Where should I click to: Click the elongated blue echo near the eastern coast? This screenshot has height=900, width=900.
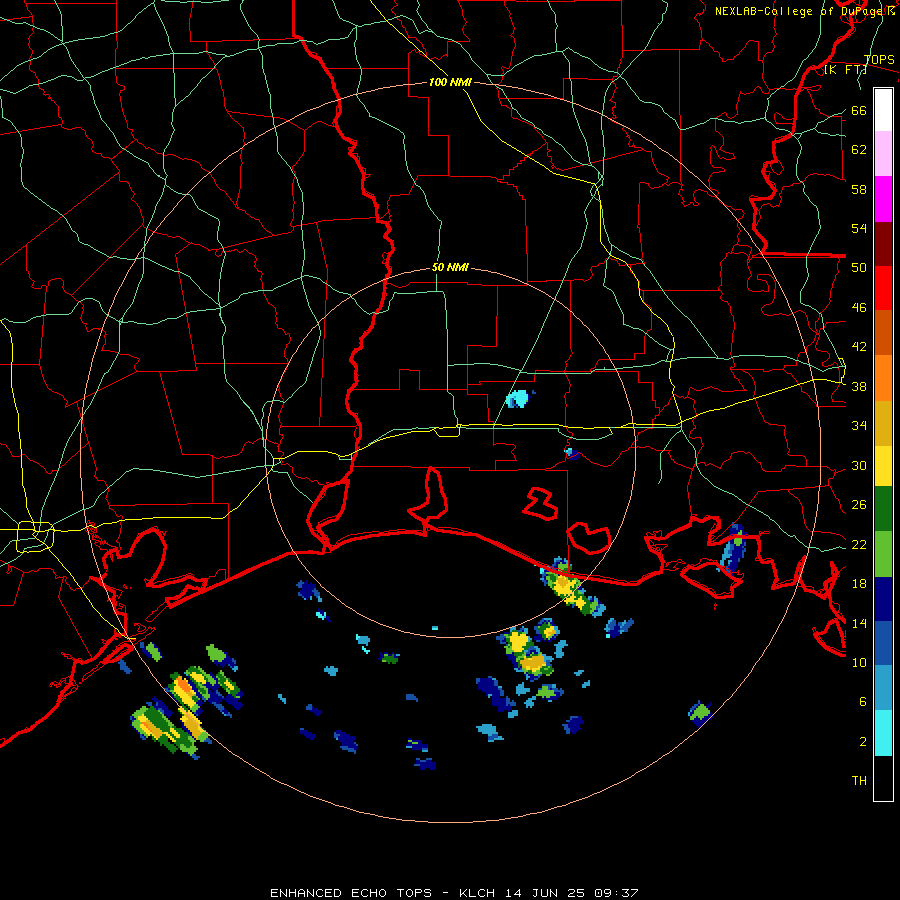tap(734, 548)
